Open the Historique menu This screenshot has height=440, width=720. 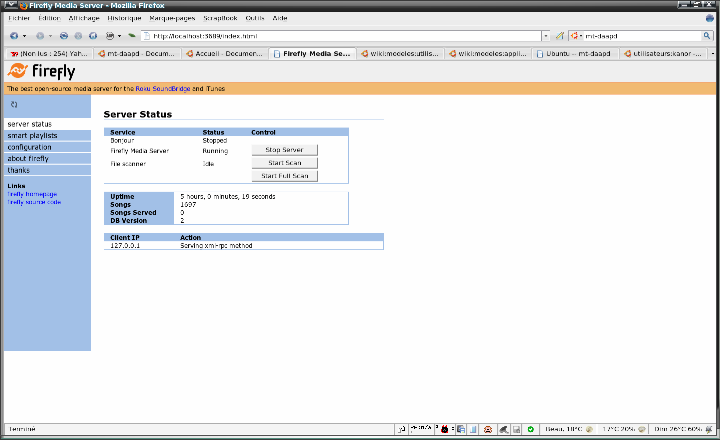pos(124,18)
